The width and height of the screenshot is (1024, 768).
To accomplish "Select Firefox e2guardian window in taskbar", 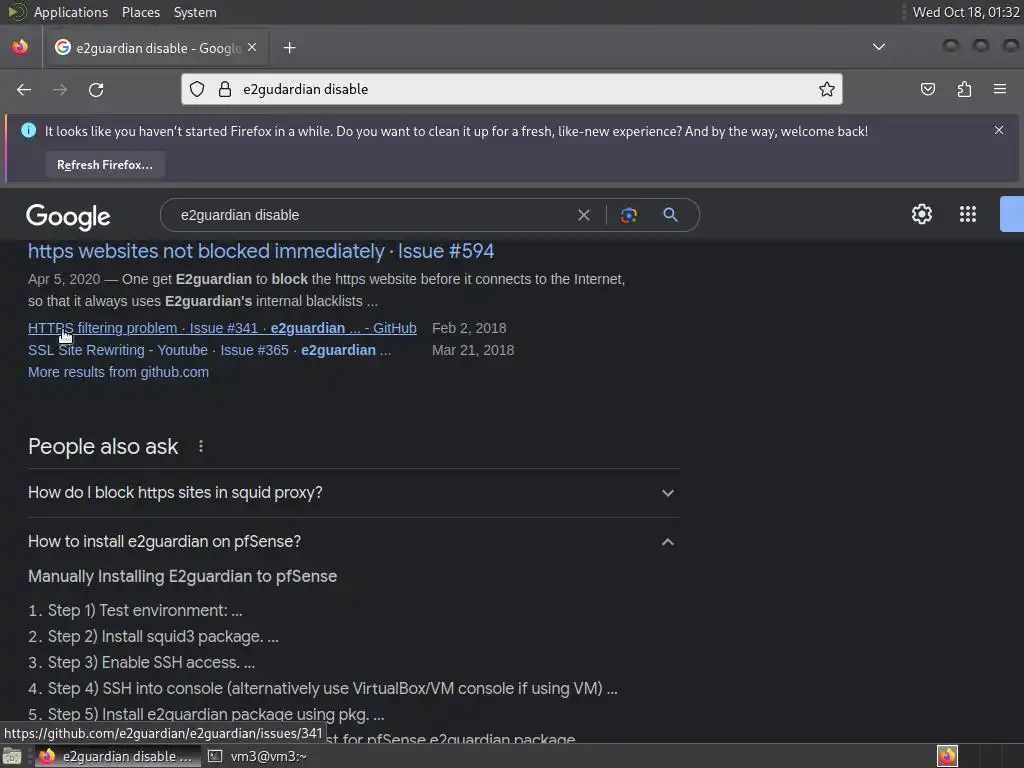I will [x=116, y=756].
